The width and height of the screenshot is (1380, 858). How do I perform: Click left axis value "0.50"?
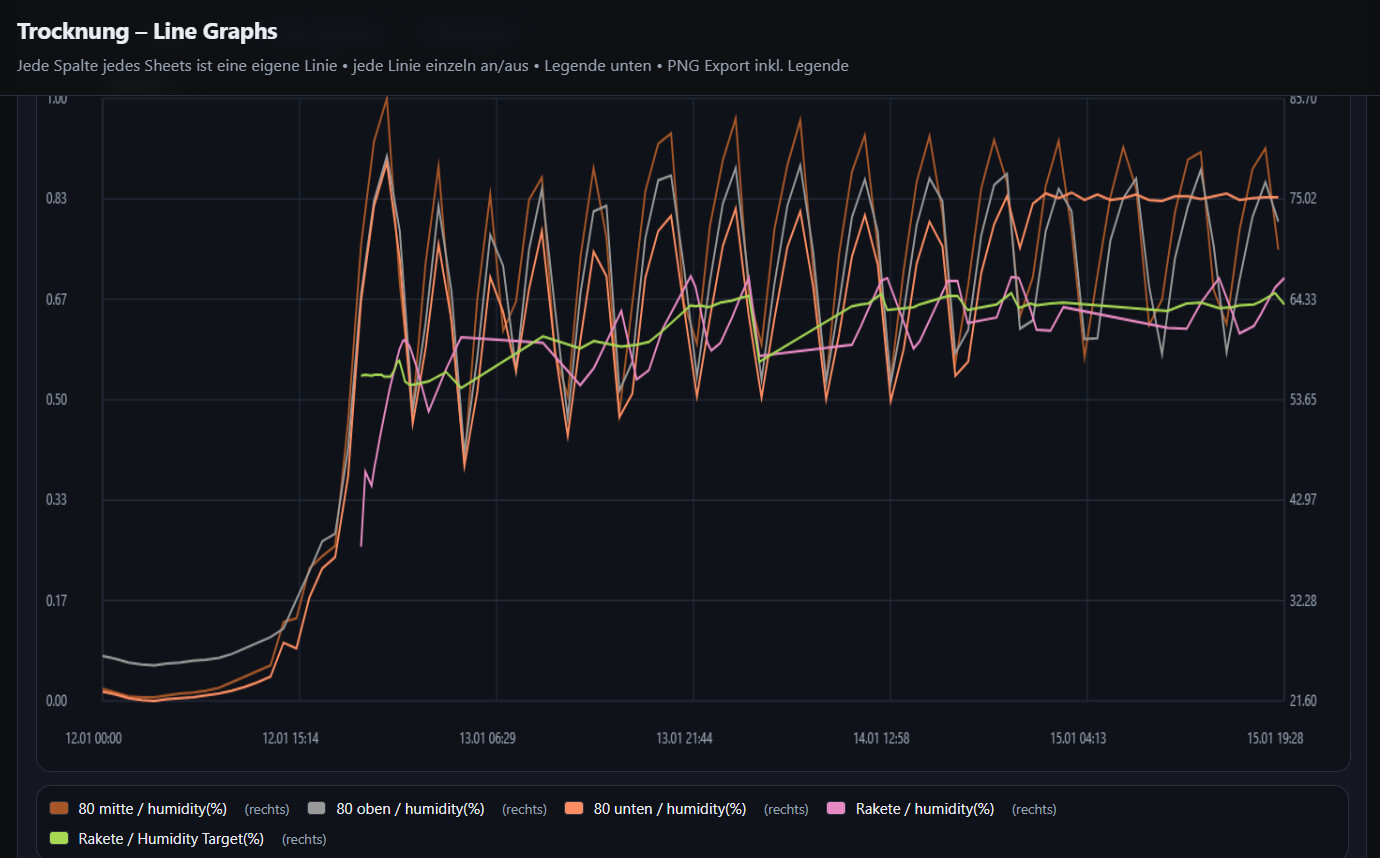pyautogui.click(x=57, y=400)
